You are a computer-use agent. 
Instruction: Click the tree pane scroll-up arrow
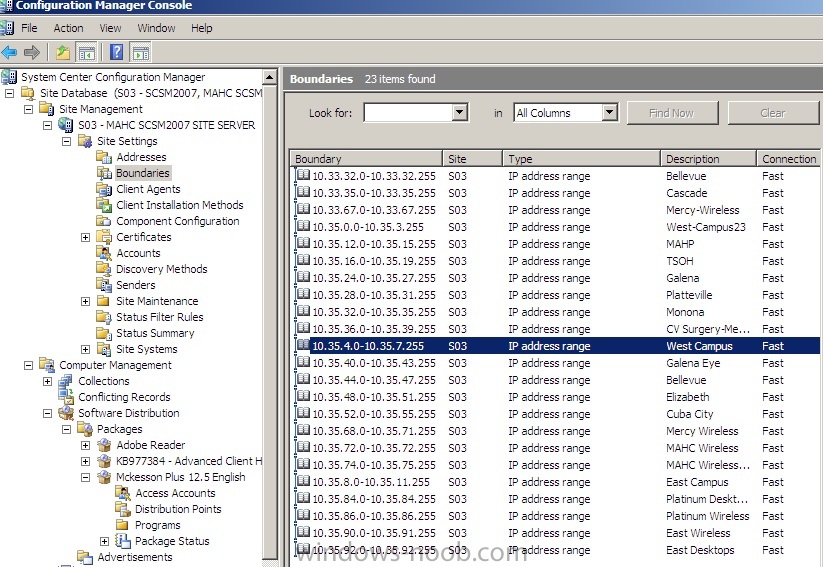pos(270,78)
